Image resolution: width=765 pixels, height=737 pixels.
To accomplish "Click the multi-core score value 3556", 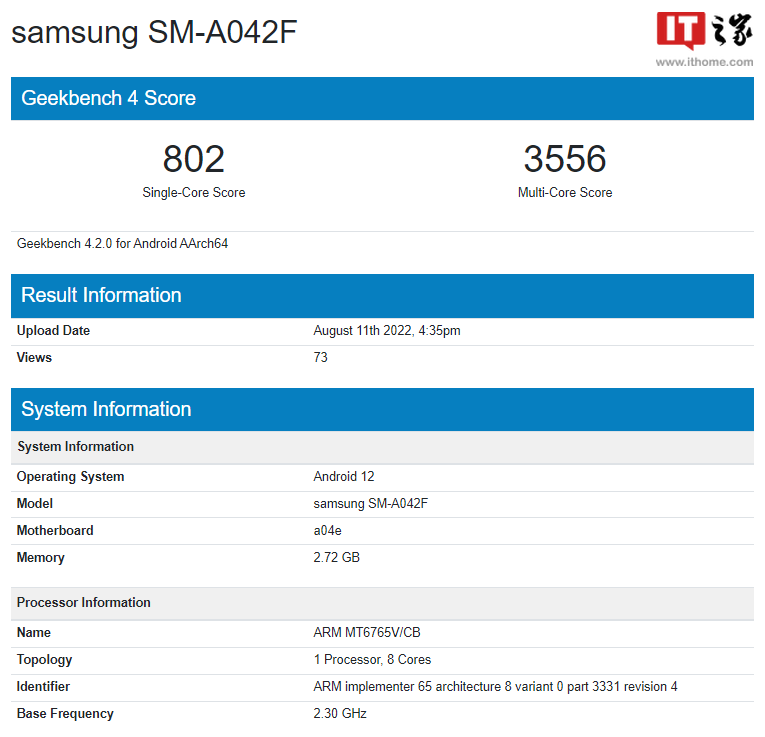I will coord(564,159).
